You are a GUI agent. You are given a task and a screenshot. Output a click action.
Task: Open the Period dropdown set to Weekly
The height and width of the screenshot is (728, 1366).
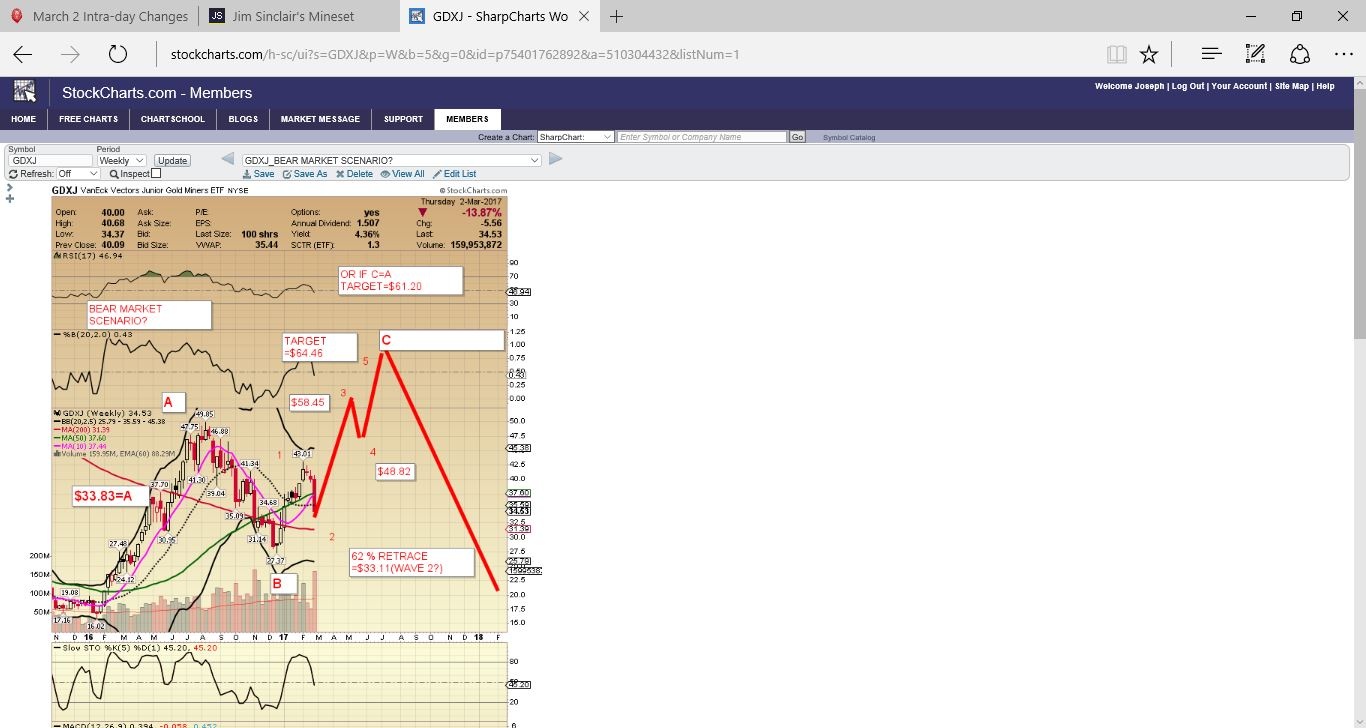pyautogui.click(x=121, y=160)
